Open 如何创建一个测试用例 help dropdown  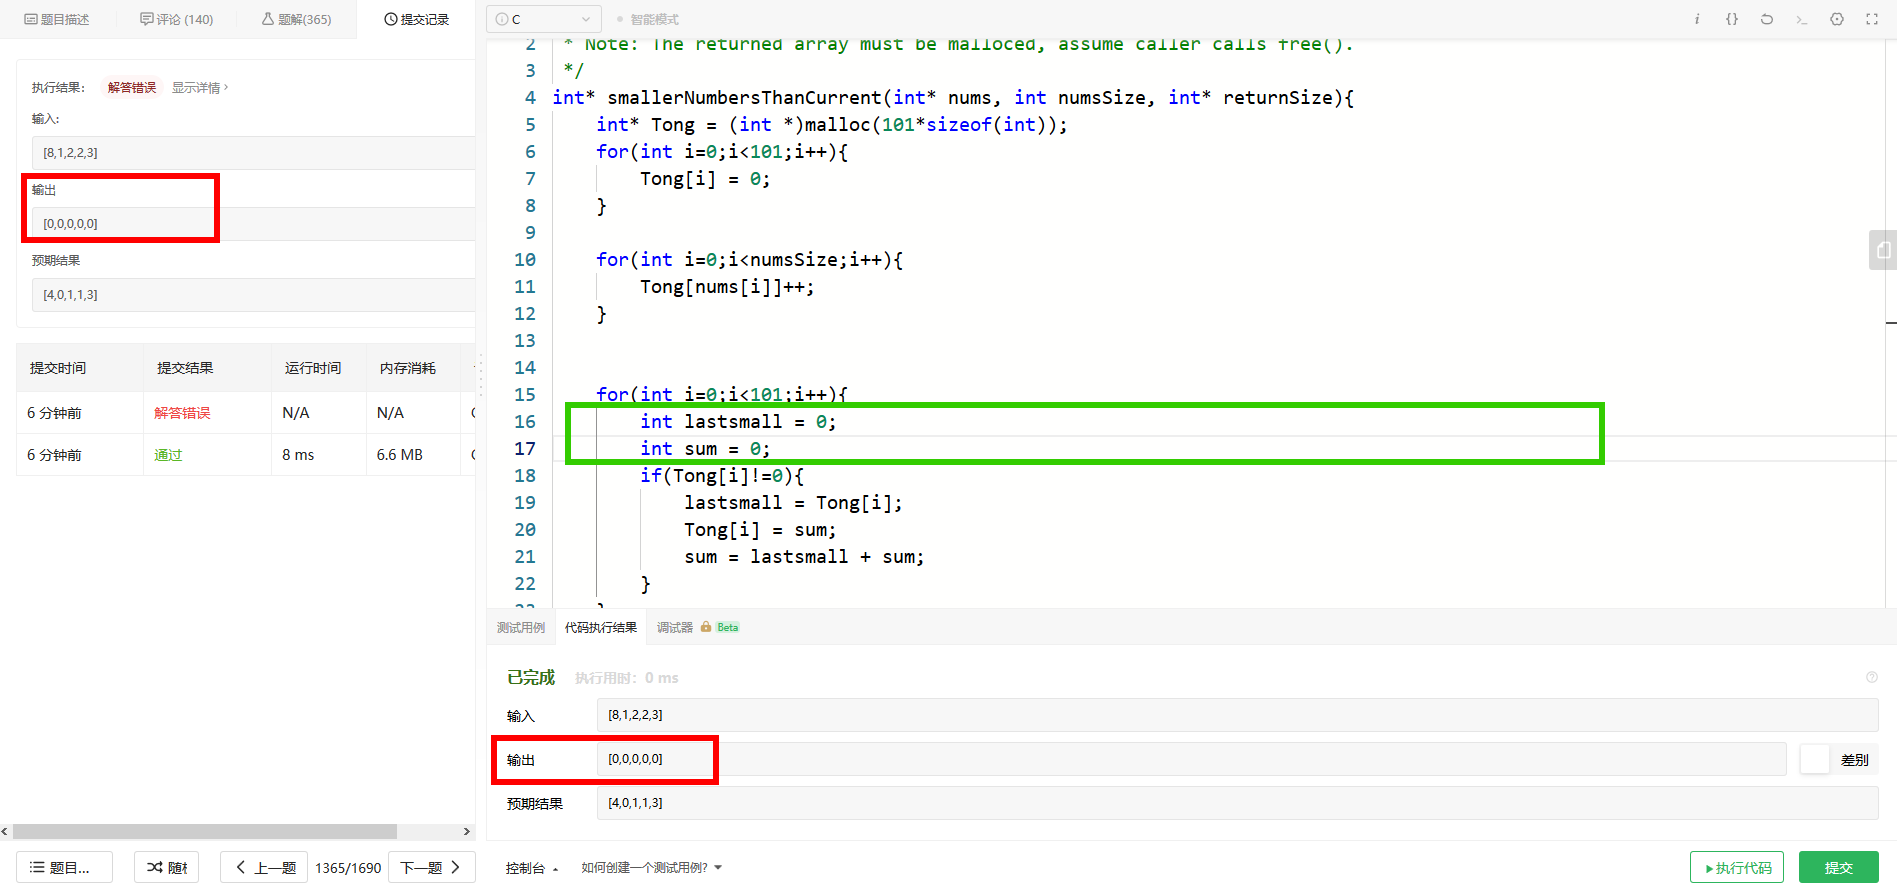coord(651,868)
